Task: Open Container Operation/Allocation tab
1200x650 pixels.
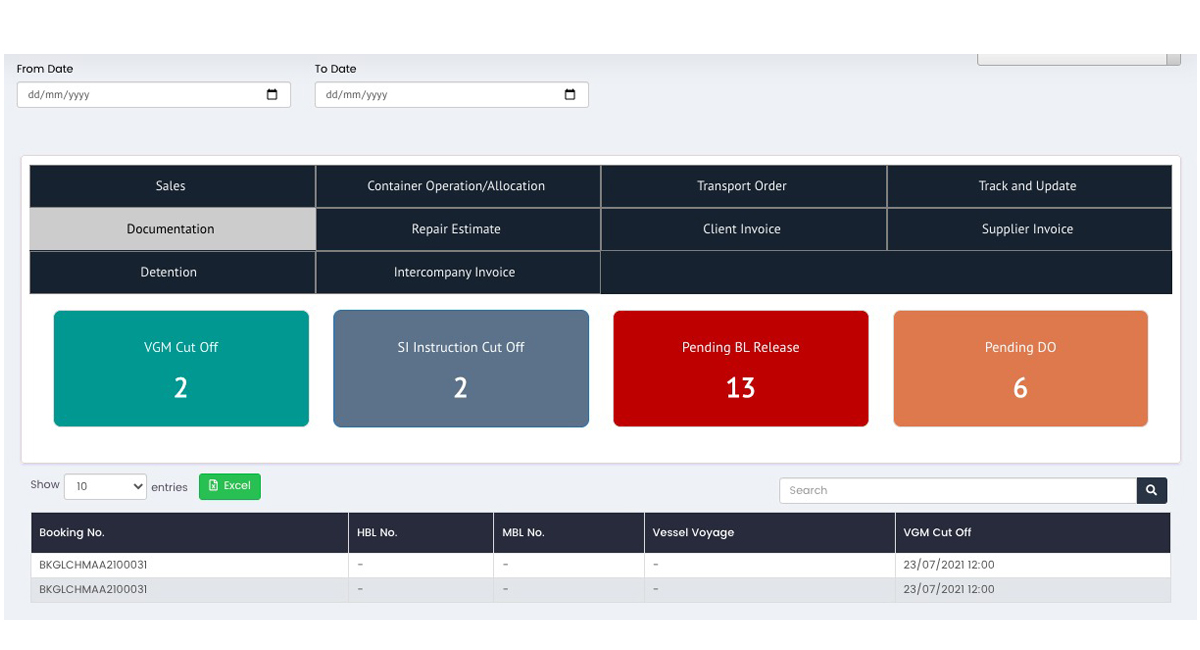Action: (457, 186)
